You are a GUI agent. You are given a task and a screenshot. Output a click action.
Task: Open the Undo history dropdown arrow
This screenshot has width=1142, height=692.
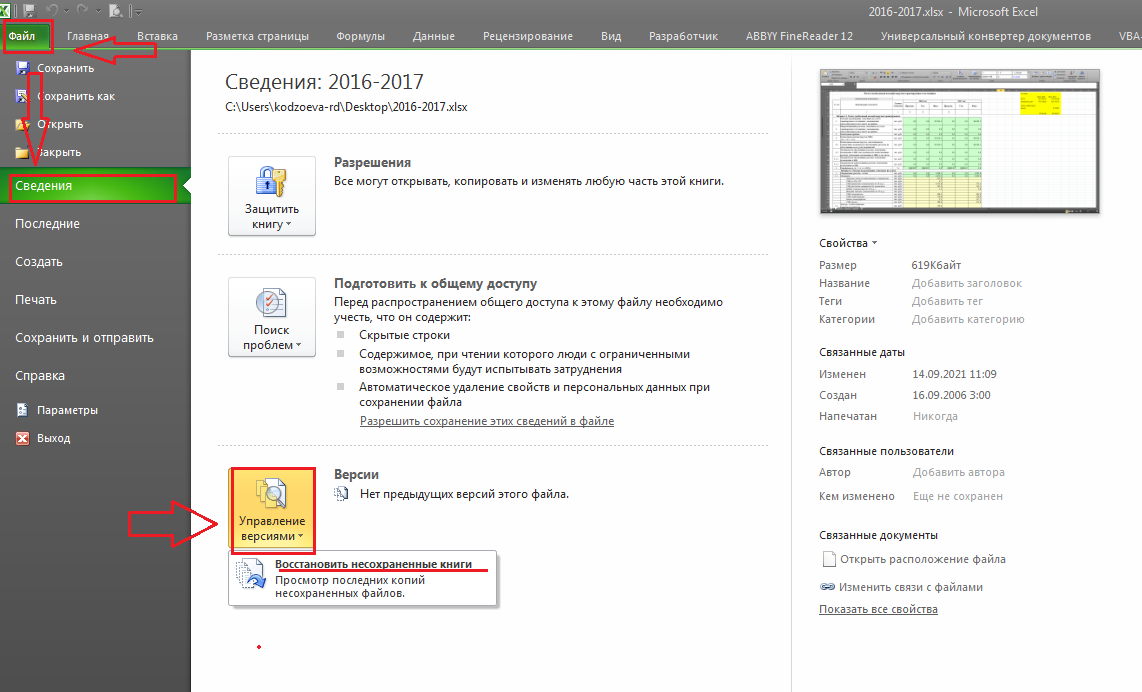click(66, 11)
